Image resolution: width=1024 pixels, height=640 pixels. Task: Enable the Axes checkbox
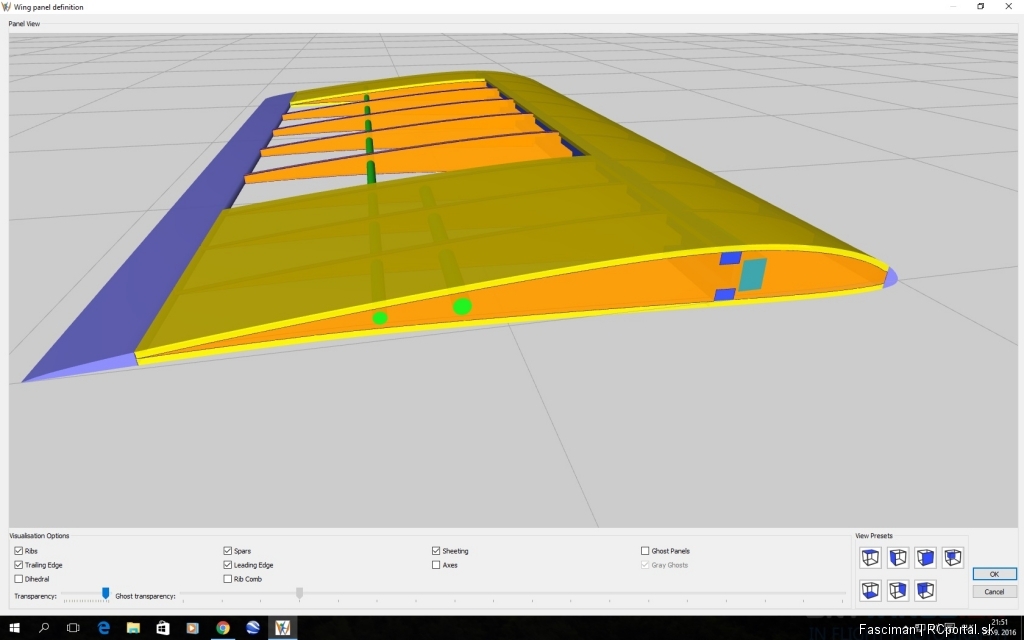pos(436,565)
